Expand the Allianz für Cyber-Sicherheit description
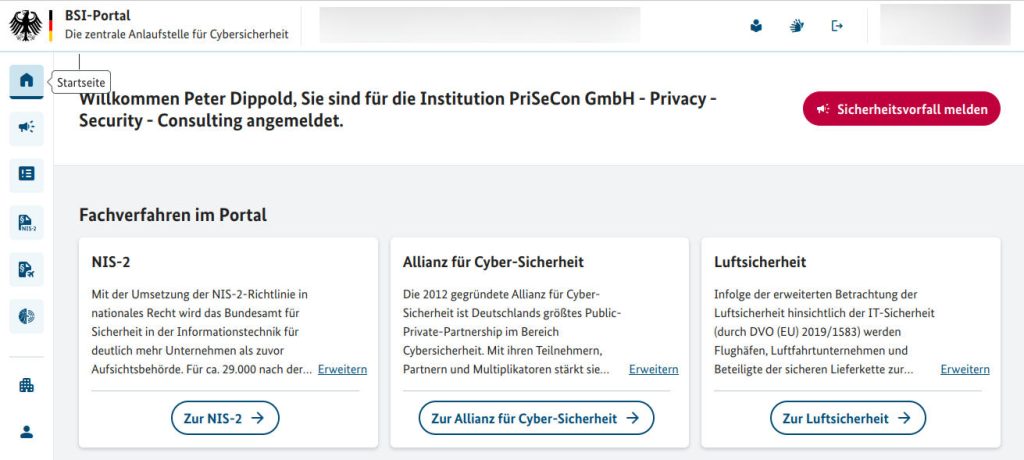 [x=653, y=369]
